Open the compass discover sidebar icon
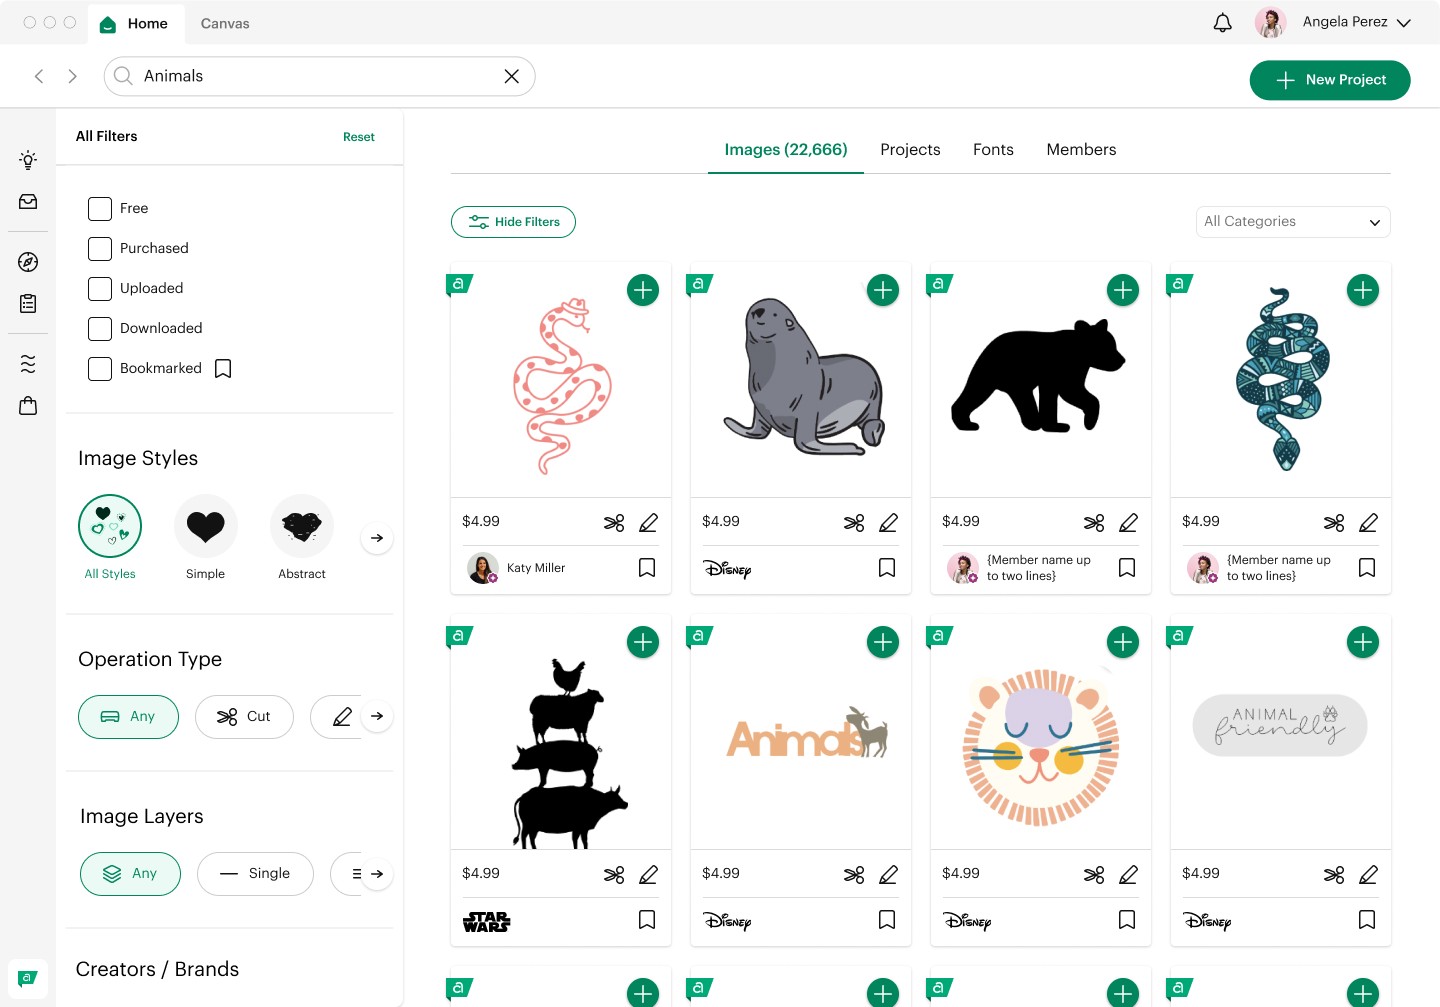The width and height of the screenshot is (1440, 1007). [x=28, y=262]
